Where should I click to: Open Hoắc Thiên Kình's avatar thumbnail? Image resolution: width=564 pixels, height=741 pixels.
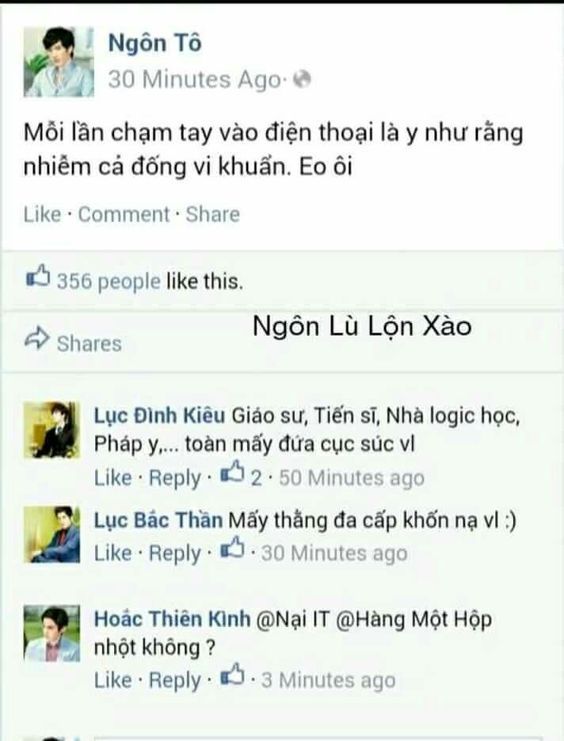pos(52,634)
